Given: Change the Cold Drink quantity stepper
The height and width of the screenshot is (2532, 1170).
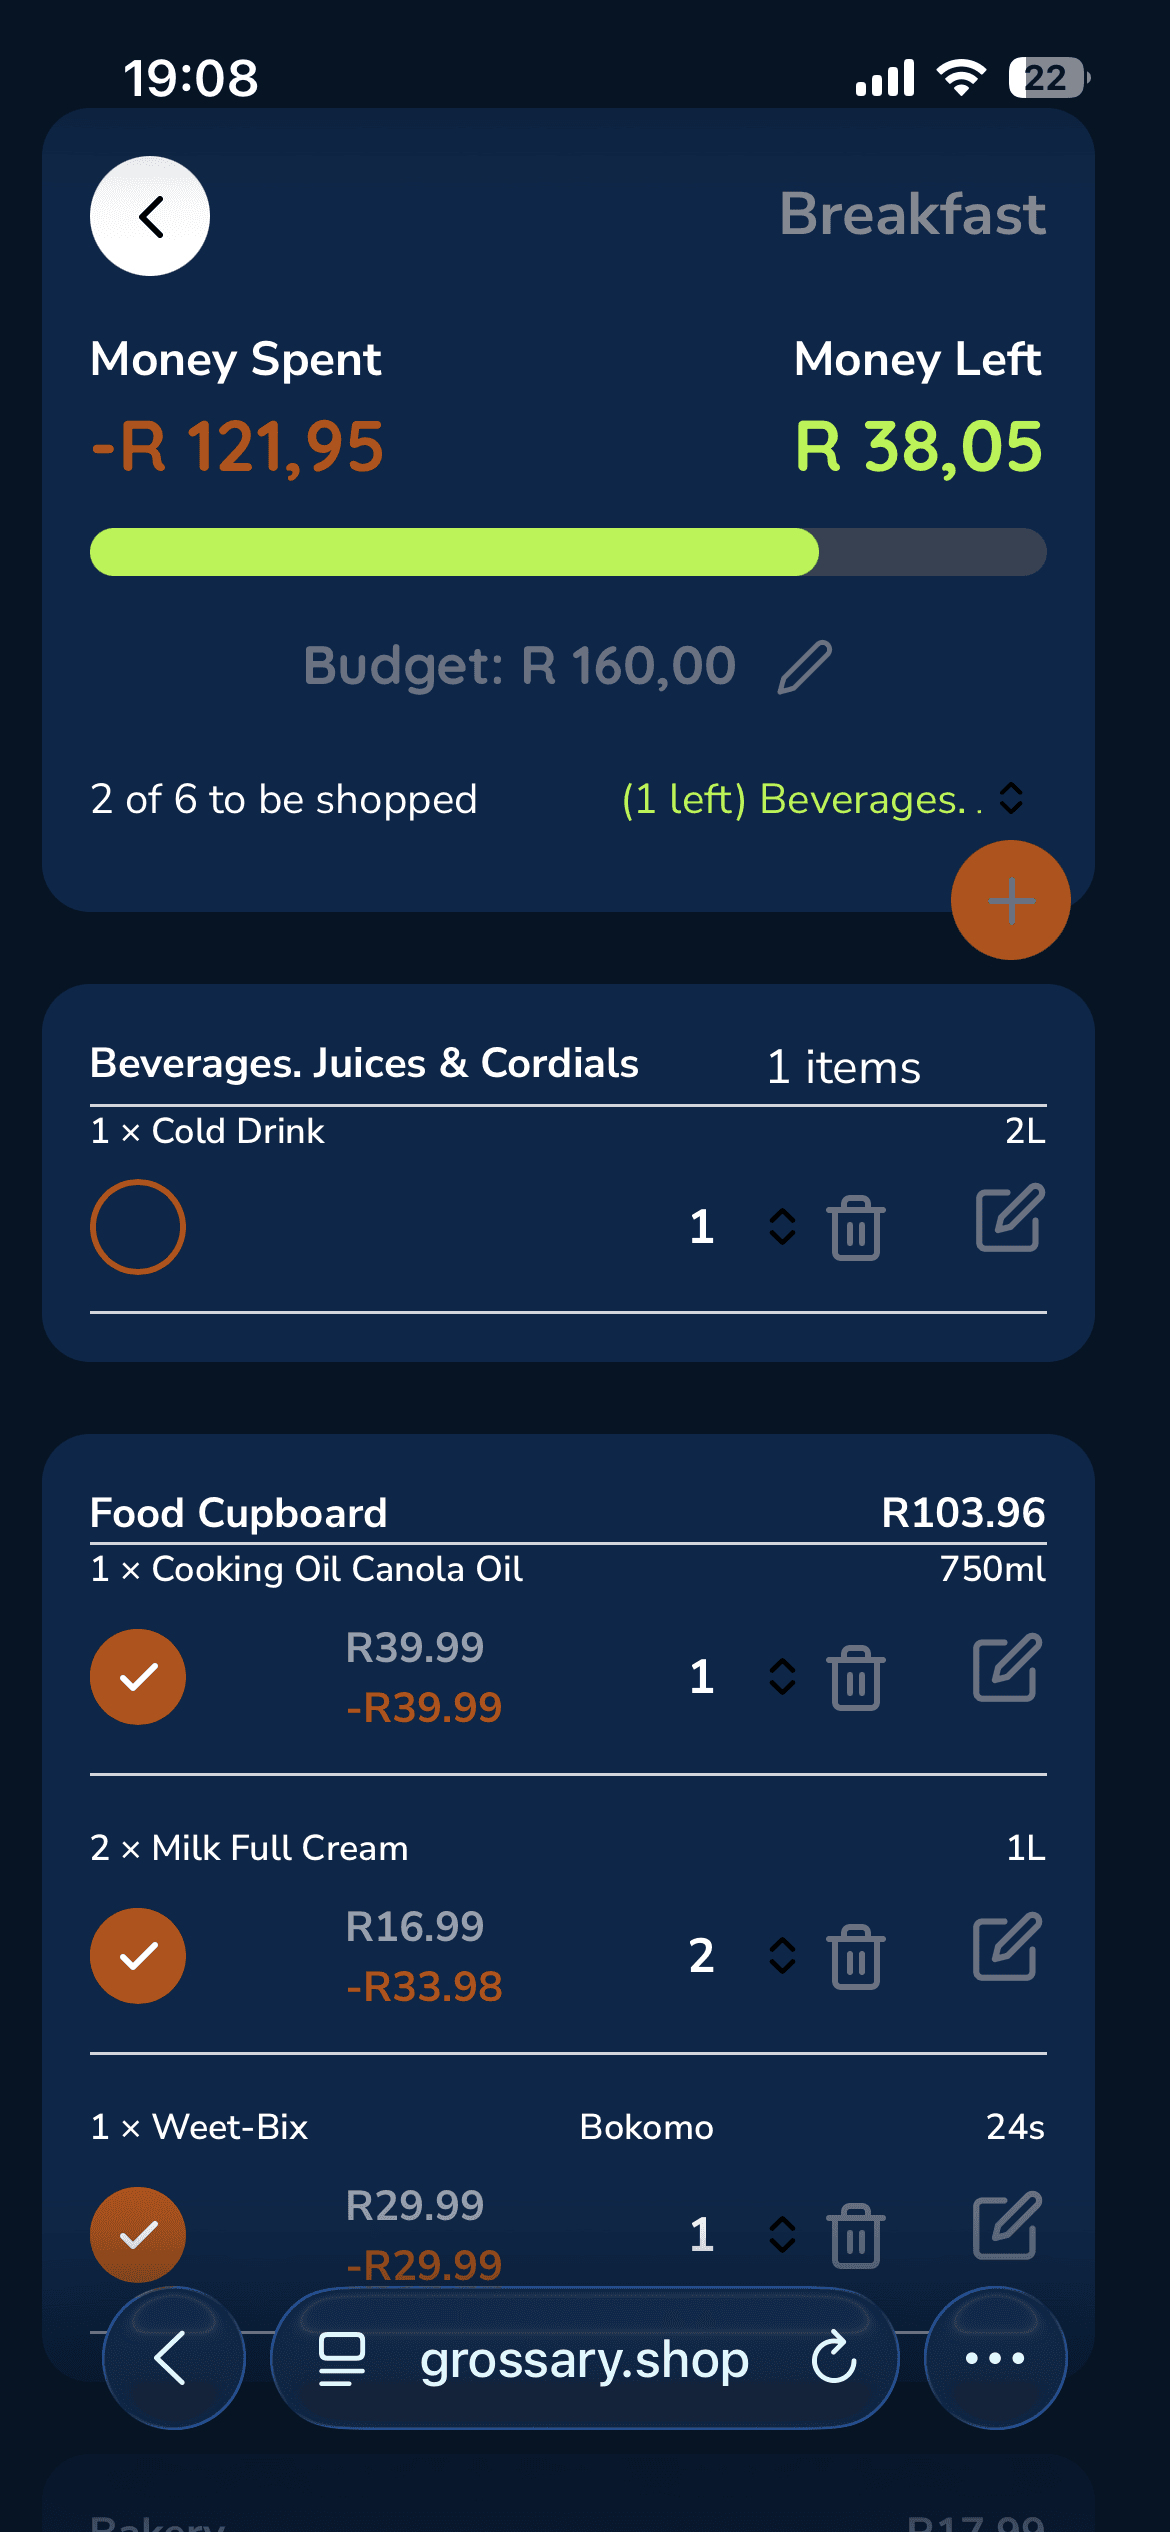Looking at the screenshot, I should [x=782, y=1227].
